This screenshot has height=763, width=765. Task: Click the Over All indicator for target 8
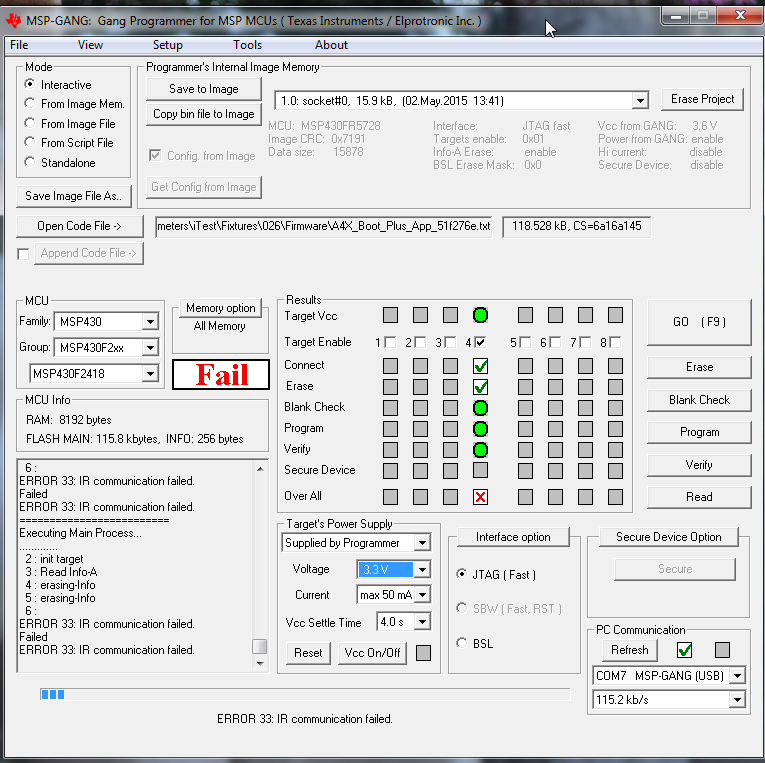(615, 497)
